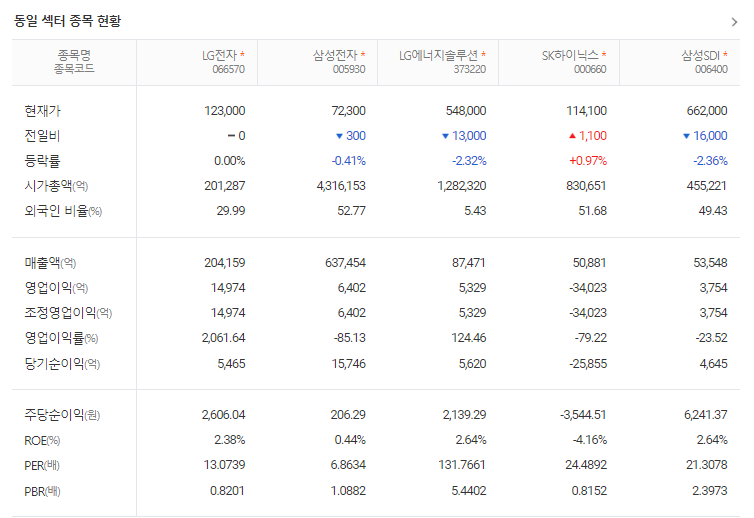Click SK하이닉스 current price 114,100
The height and width of the screenshot is (518, 754).
tap(587, 111)
